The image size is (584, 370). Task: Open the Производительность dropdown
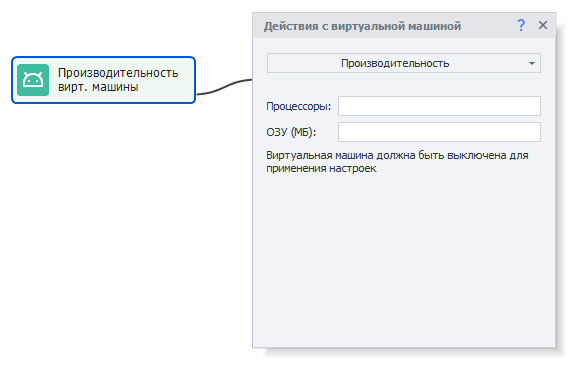click(x=403, y=63)
